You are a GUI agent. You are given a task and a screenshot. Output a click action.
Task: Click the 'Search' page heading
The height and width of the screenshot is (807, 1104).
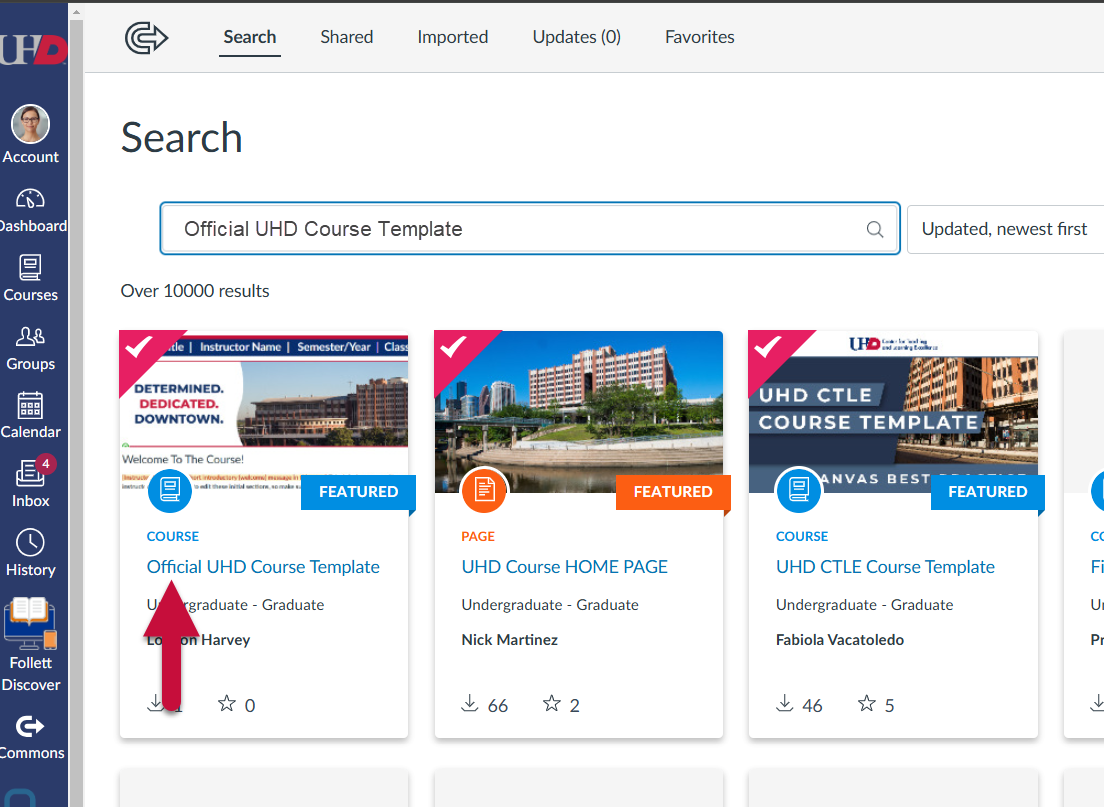coord(182,137)
